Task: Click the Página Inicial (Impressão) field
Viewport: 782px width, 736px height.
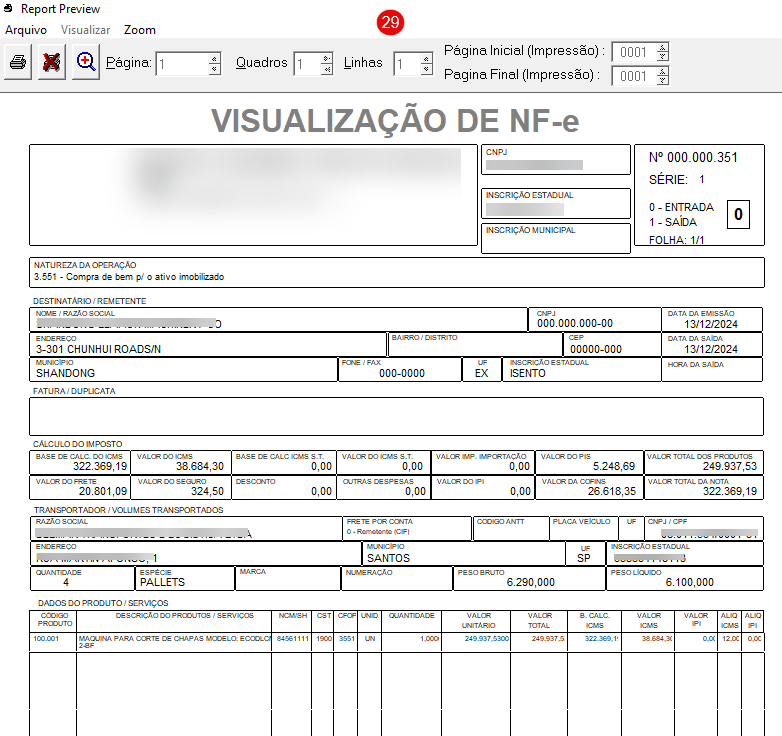Action: coord(634,52)
